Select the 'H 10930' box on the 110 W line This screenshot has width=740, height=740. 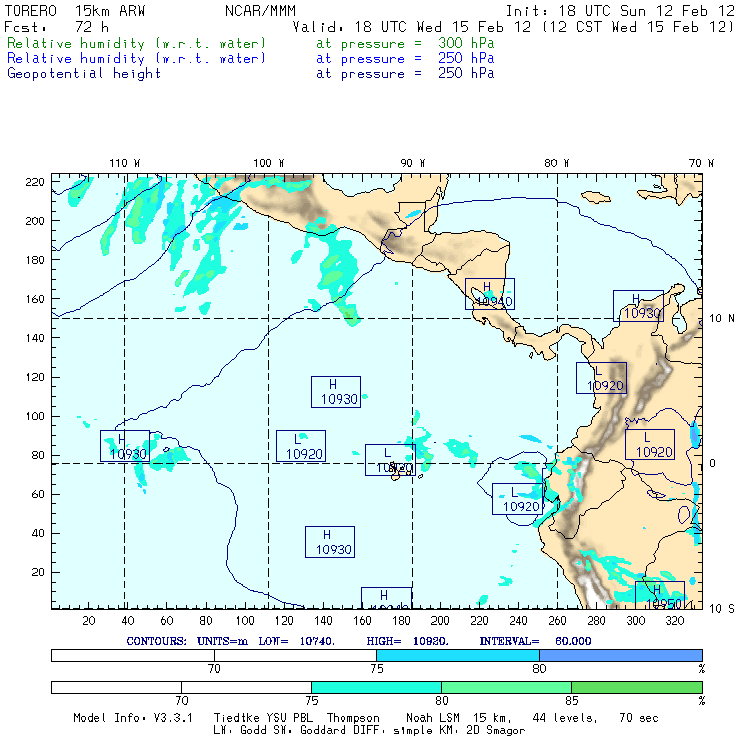(125, 446)
